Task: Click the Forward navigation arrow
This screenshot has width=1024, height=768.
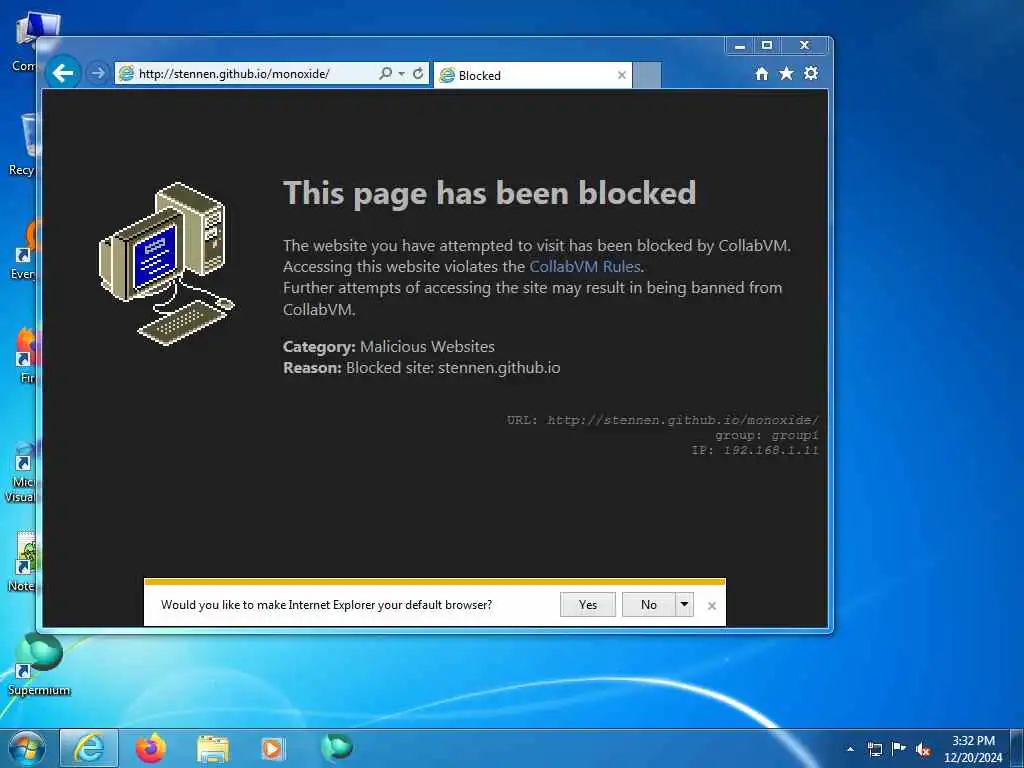Action: (x=98, y=73)
